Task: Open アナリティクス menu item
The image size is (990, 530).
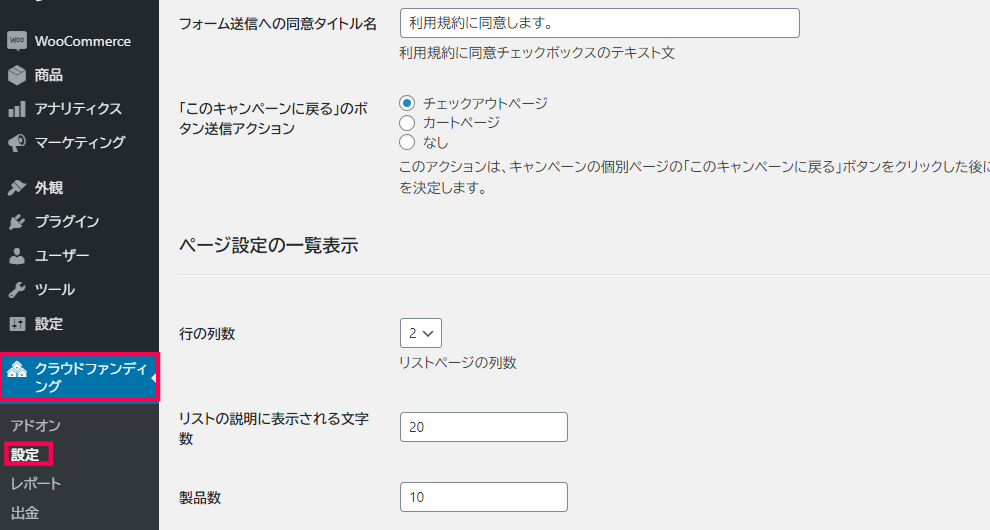Action: pyautogui.click(x=79, y=109)
